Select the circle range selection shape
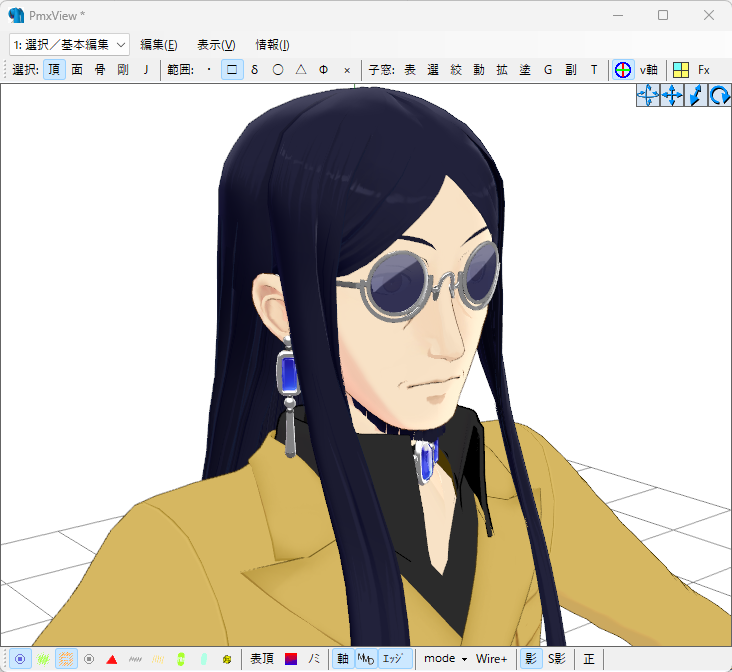Screen dimensions: 732x672 (278, 70)
